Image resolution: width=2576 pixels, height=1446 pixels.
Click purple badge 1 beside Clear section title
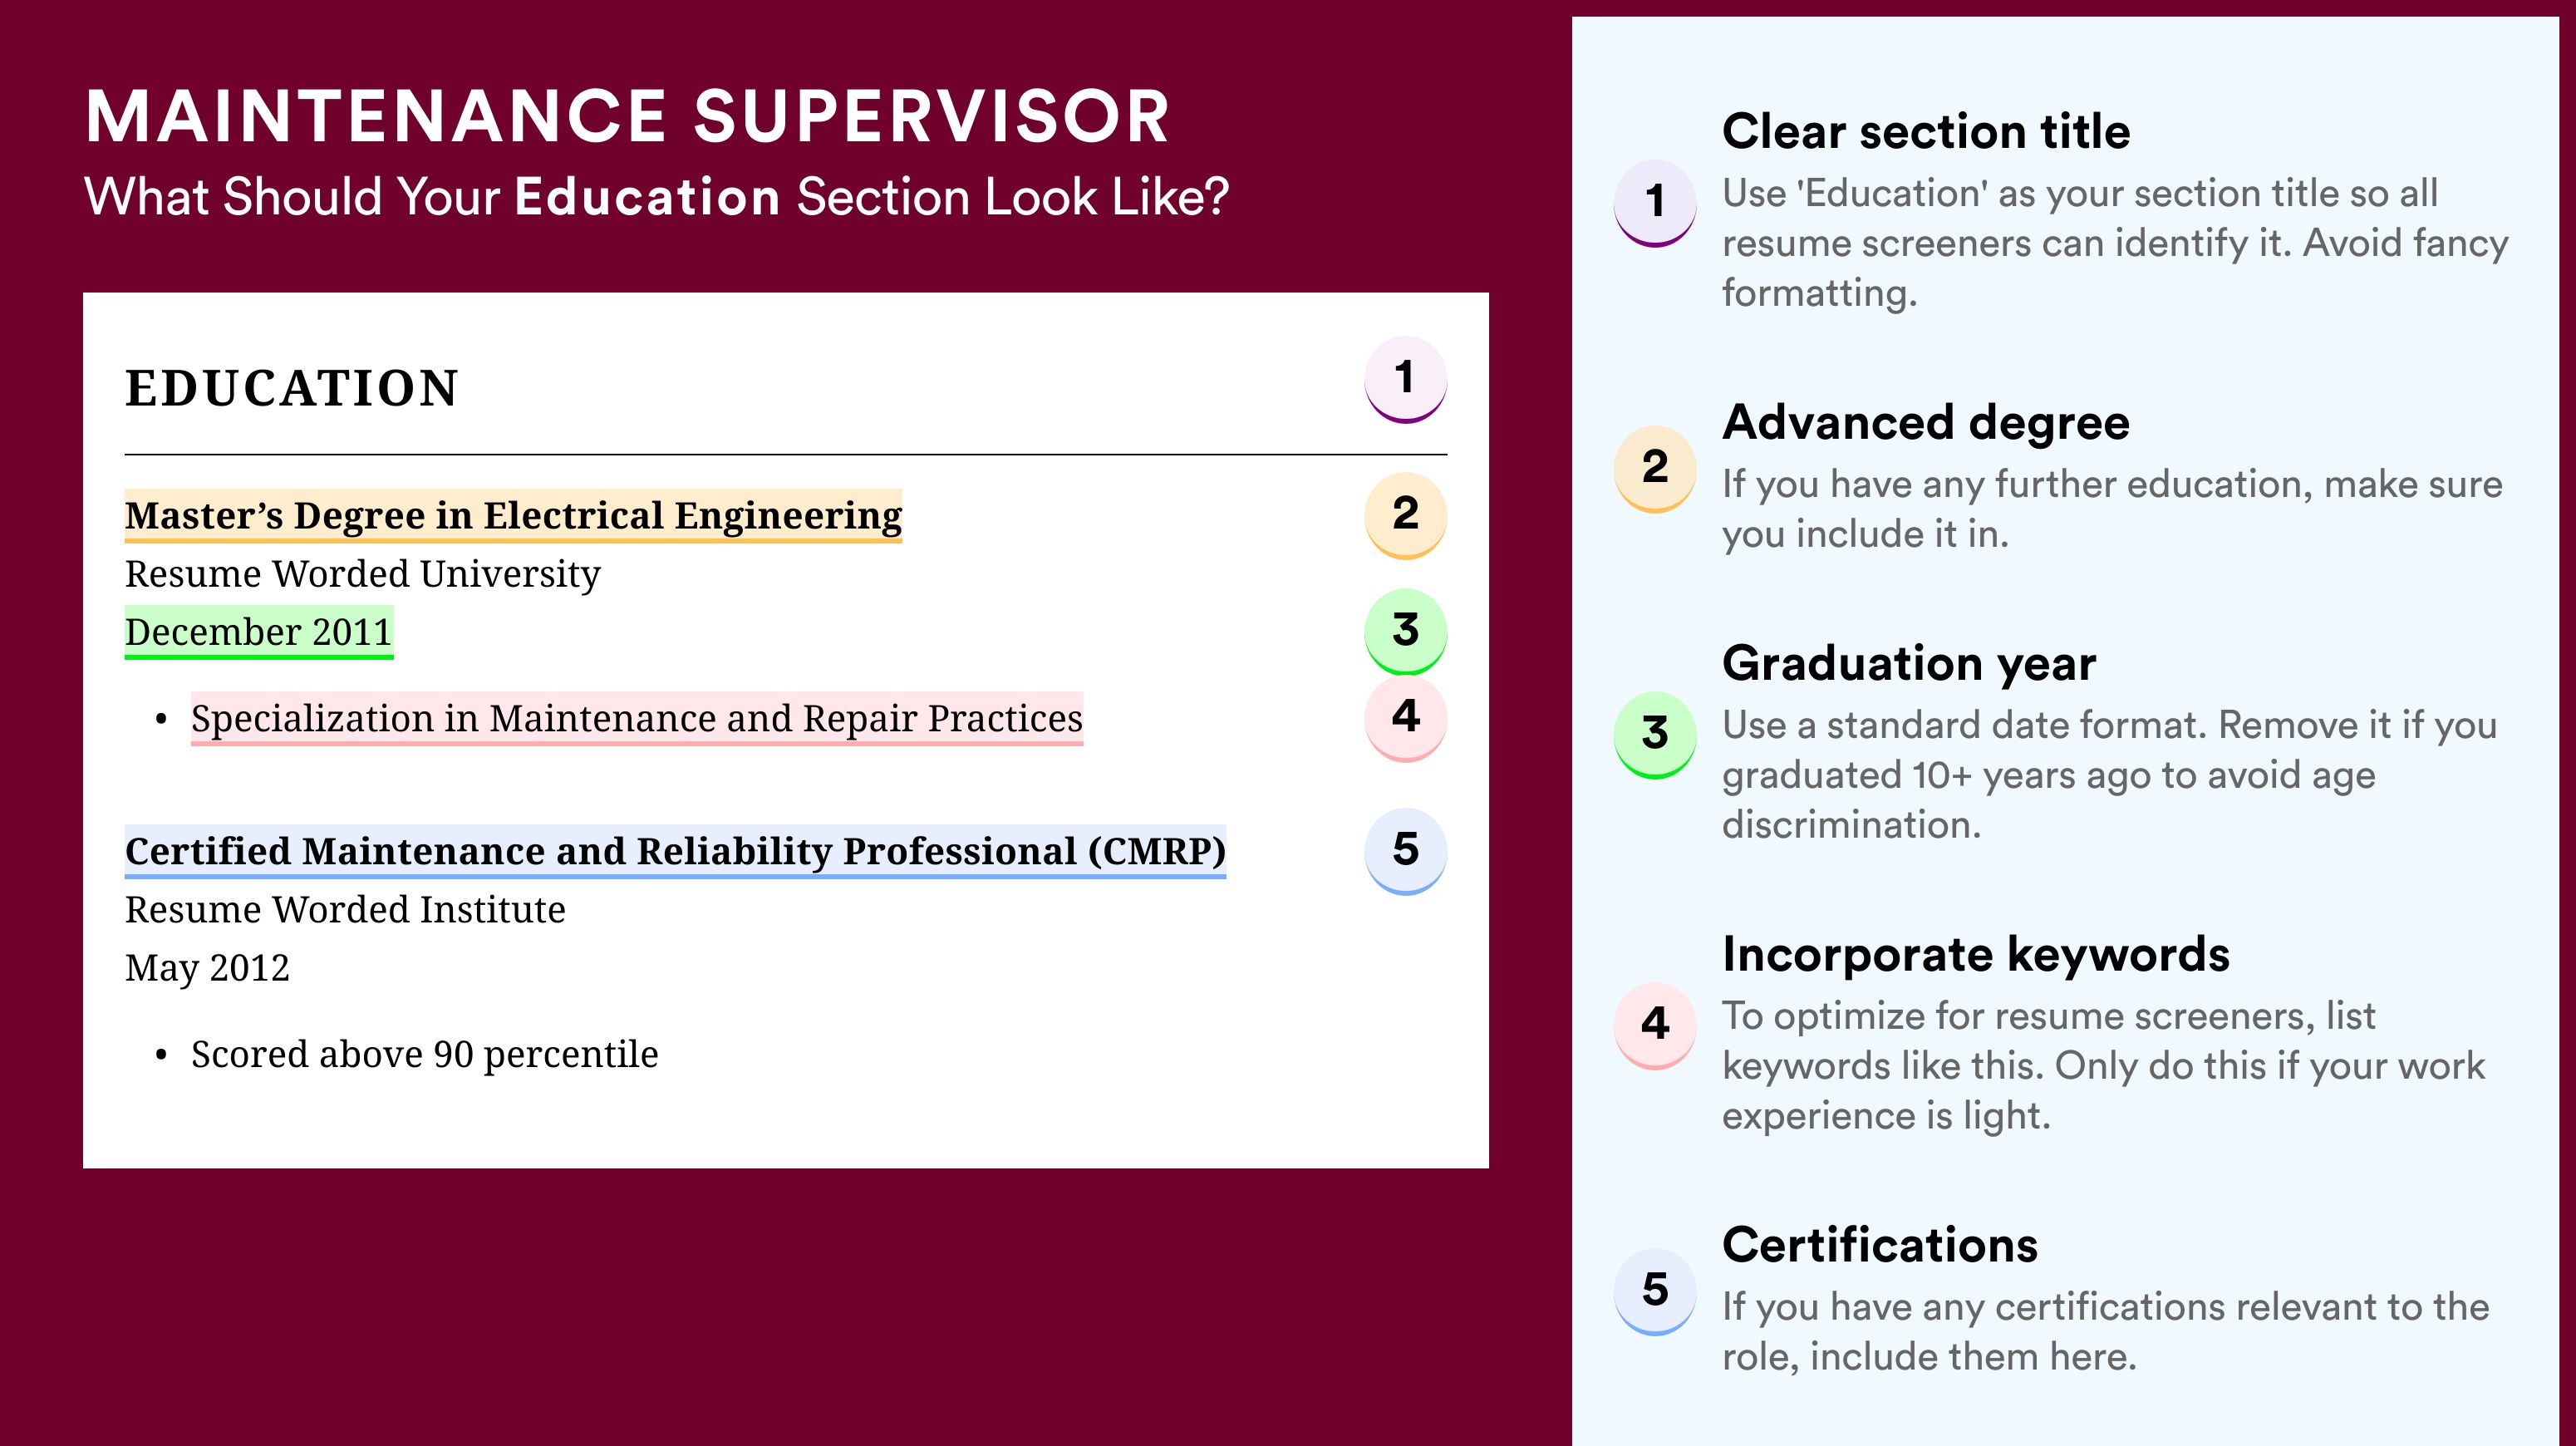point(1655,202)
